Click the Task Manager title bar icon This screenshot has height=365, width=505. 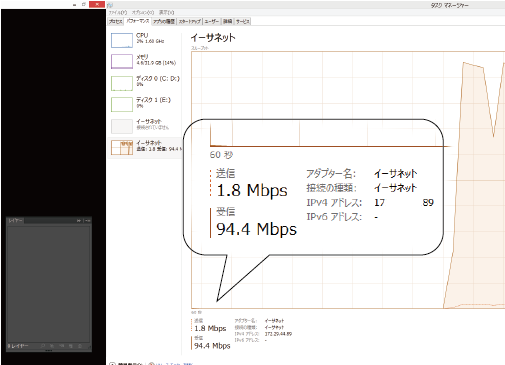[110, 5]
